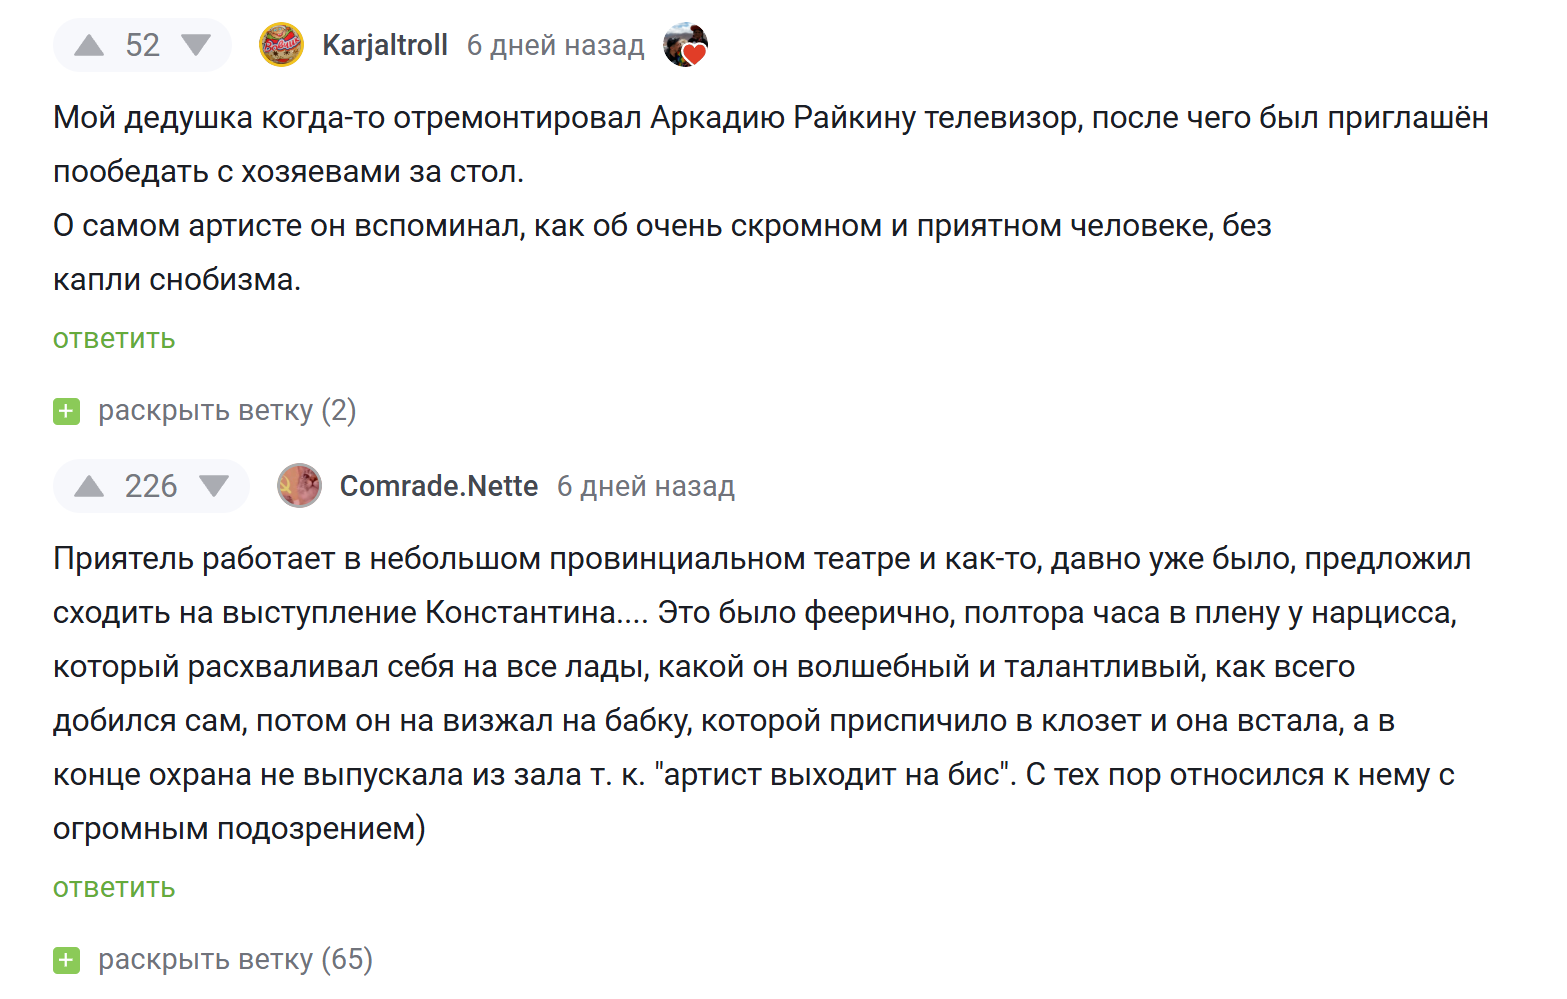Image resolution: width=1567 pixels, height=999 pixels.
Task: Click green plus icon for 65-reply branch
Action: [66, 960]
